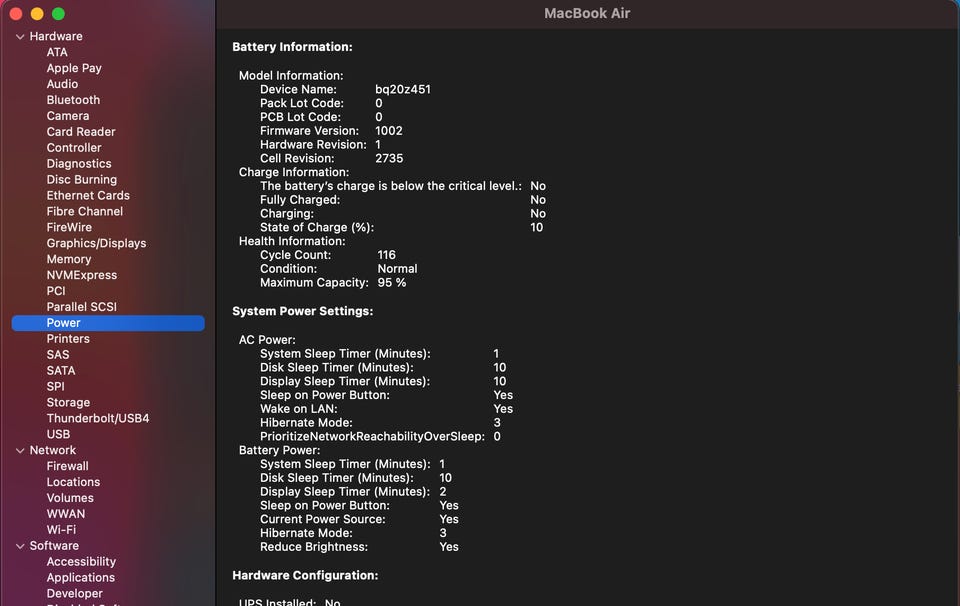The width and height of the screenshot is (960, 606).
Task: Open Locations under Network
Action: click(73, 482)
